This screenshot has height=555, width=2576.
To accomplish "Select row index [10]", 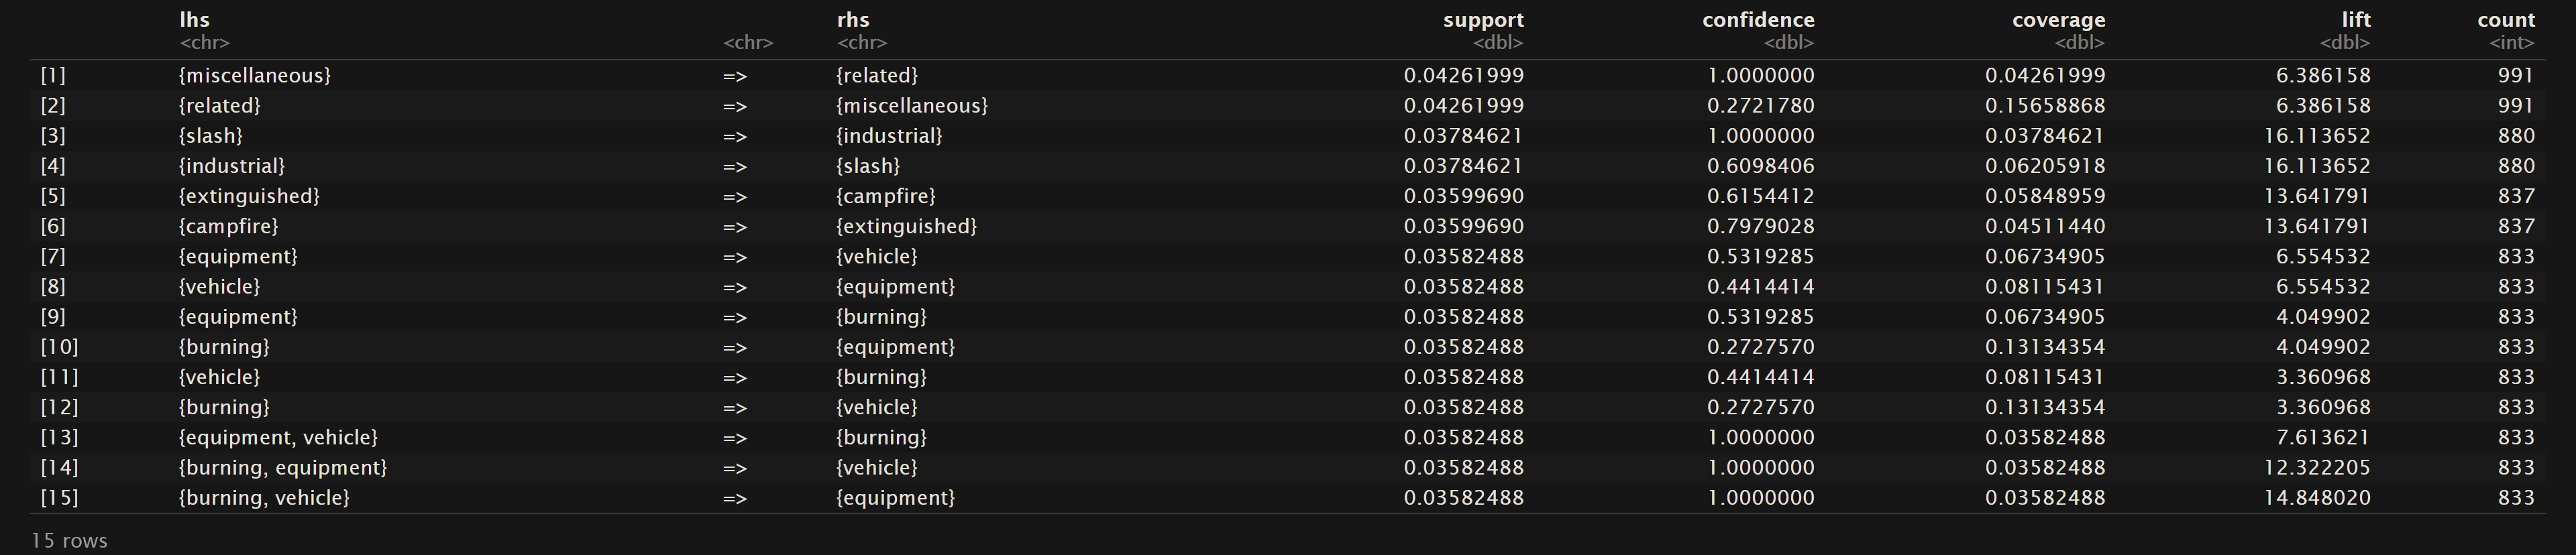I will (x=59, y=347).
